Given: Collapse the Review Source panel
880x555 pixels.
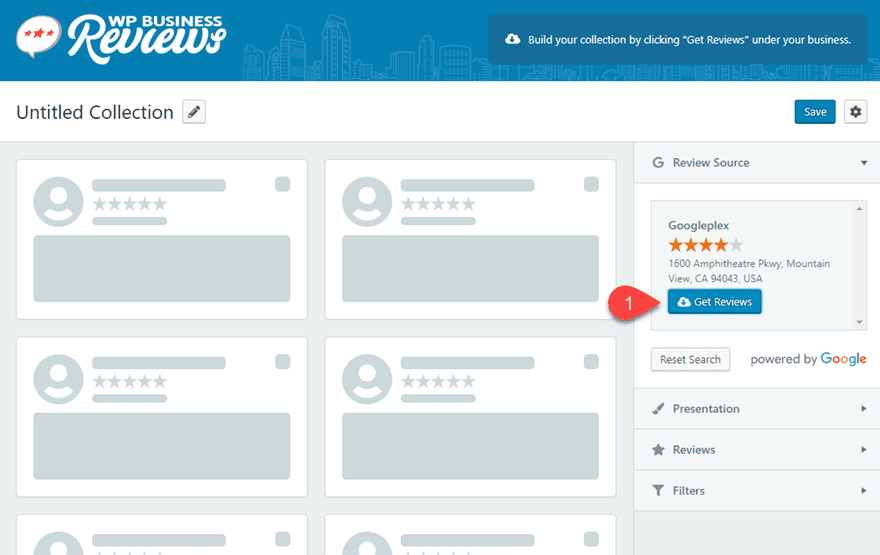Looking at the screenshot, I should tap(757, 163).
